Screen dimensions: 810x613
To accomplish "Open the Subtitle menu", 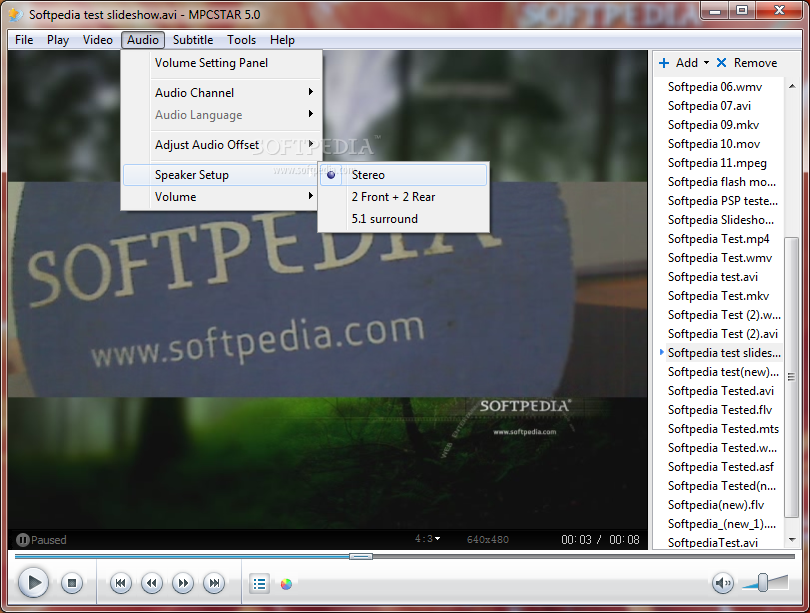I will tap(193, 40).
